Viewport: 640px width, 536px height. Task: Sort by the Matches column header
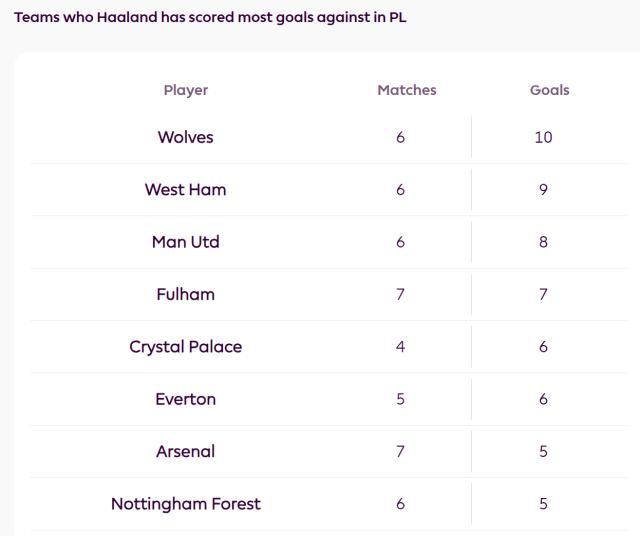click(x=406, y=90)
